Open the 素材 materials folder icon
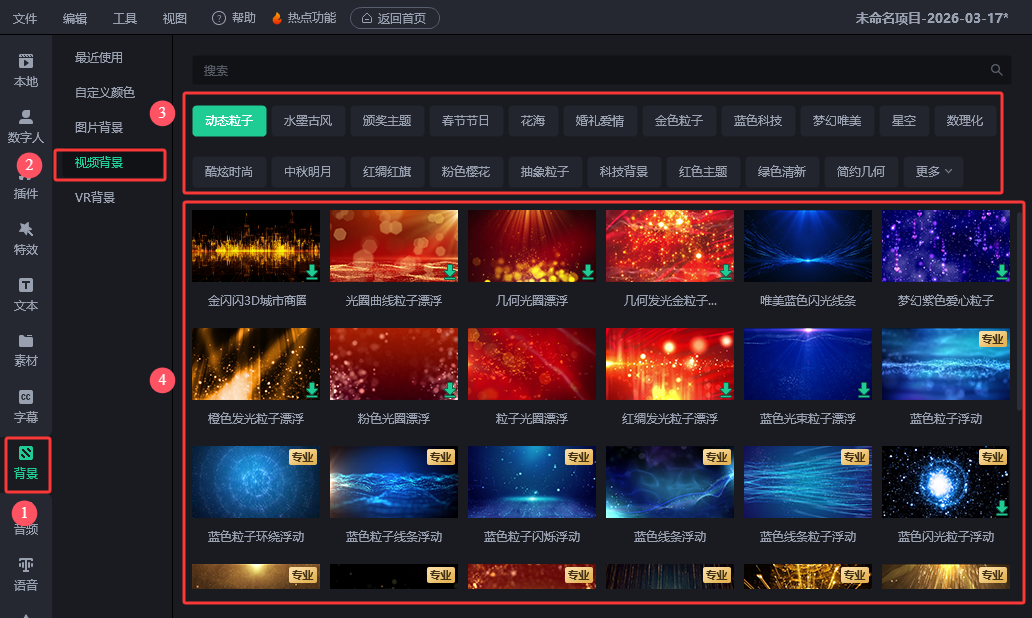The image size is (1032, 618). pyautogui.click(x=26, y=350)
